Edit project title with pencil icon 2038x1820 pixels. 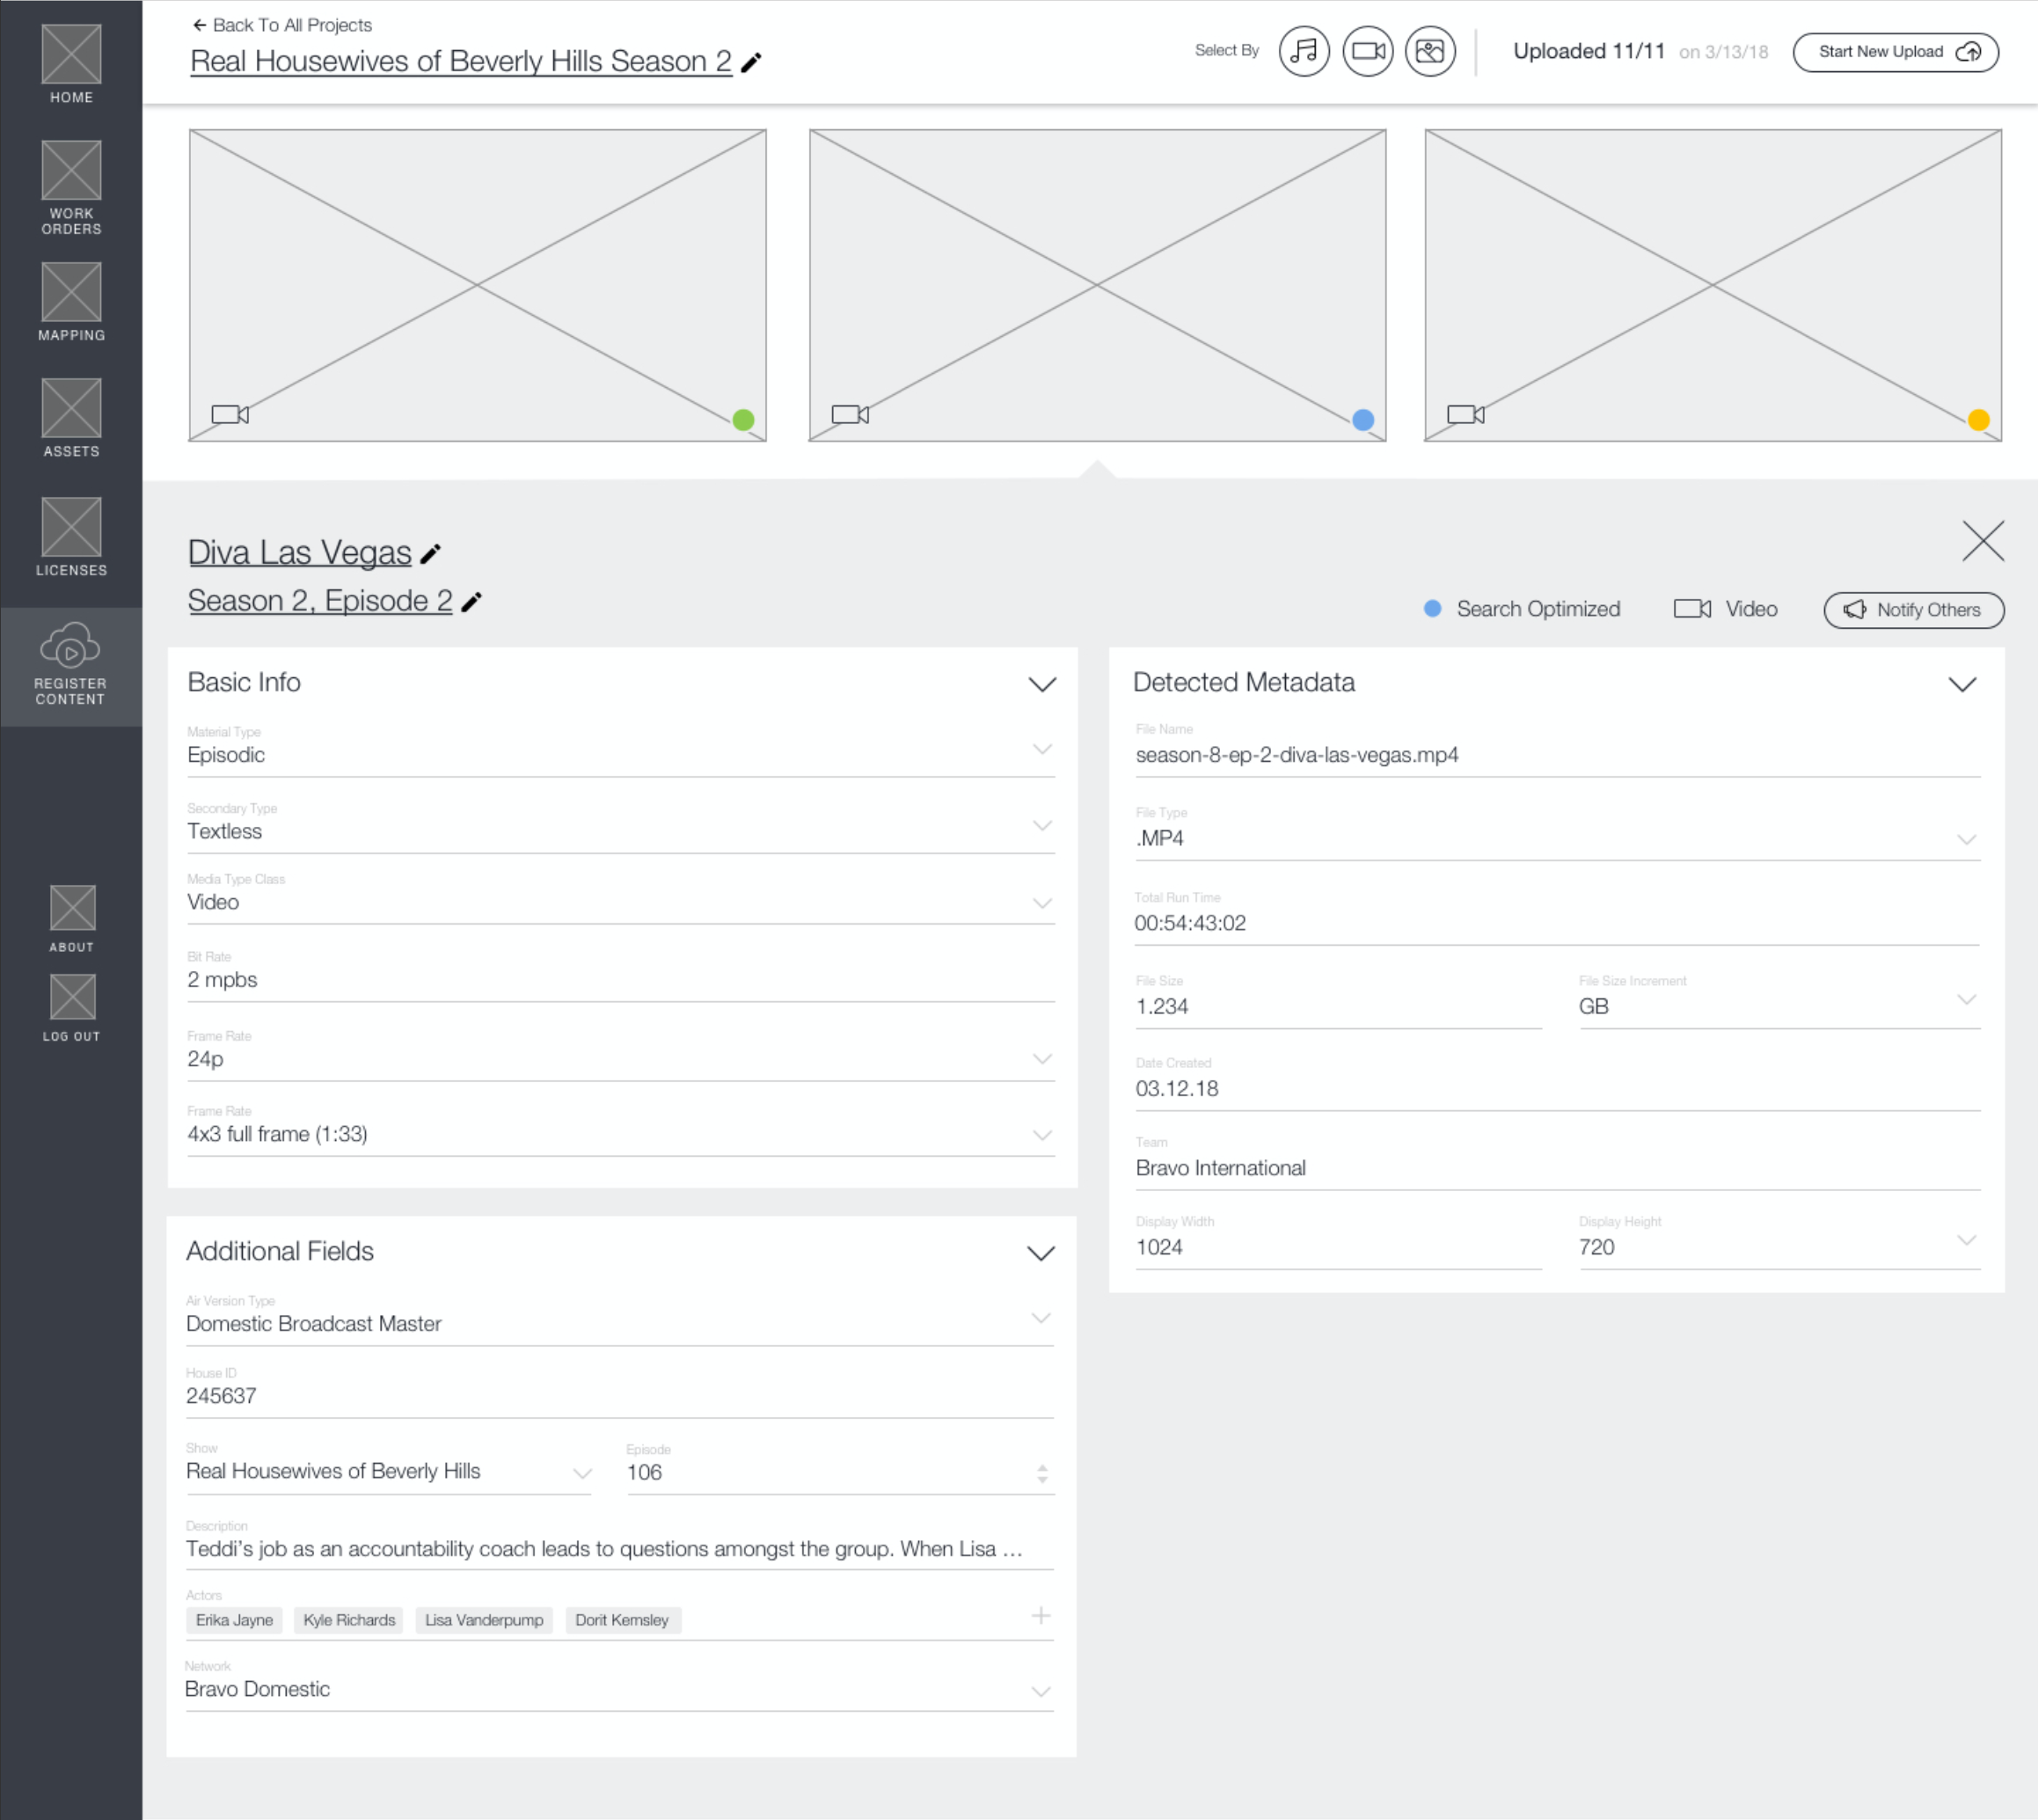[752, 63]
